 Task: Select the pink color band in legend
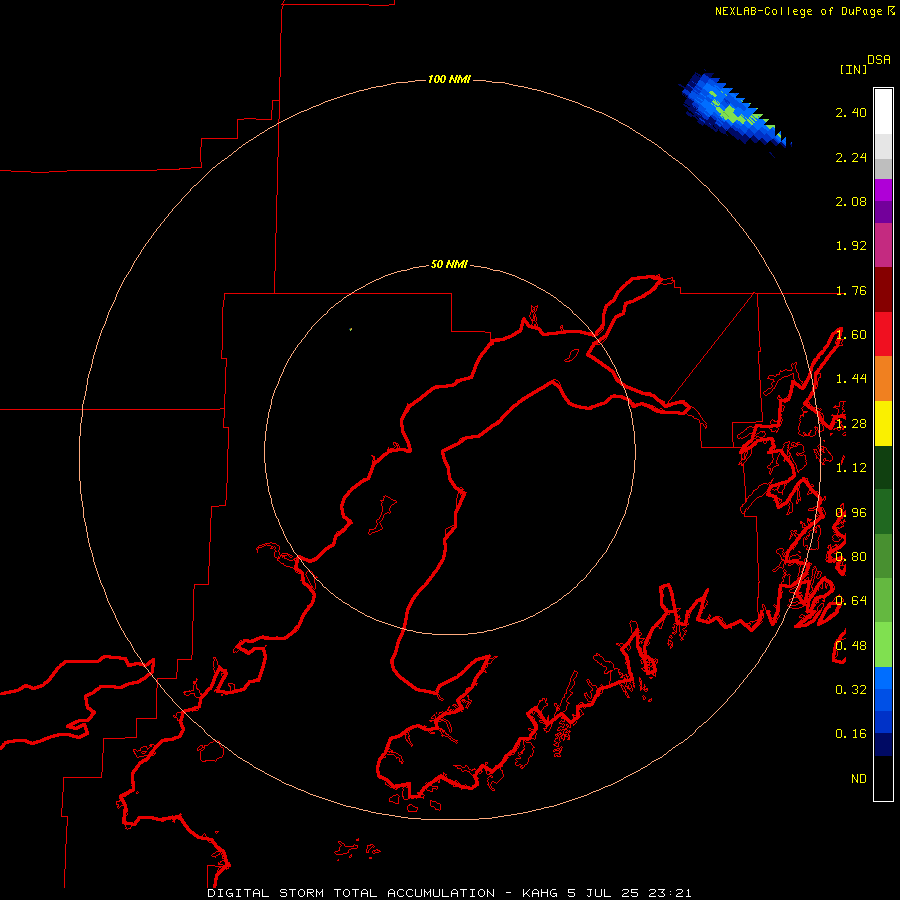click(x=883, y=245)
